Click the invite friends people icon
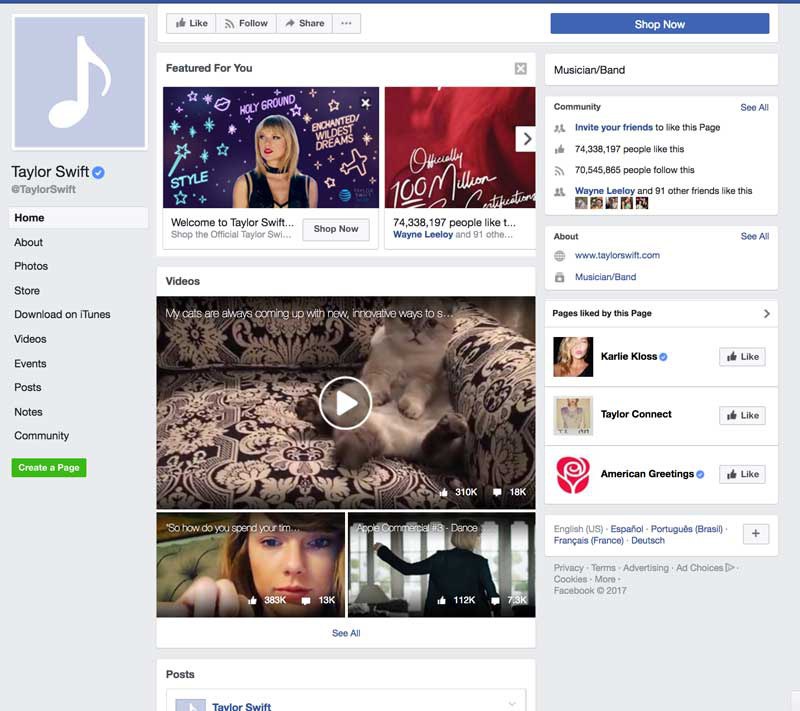 click(560, 128)
